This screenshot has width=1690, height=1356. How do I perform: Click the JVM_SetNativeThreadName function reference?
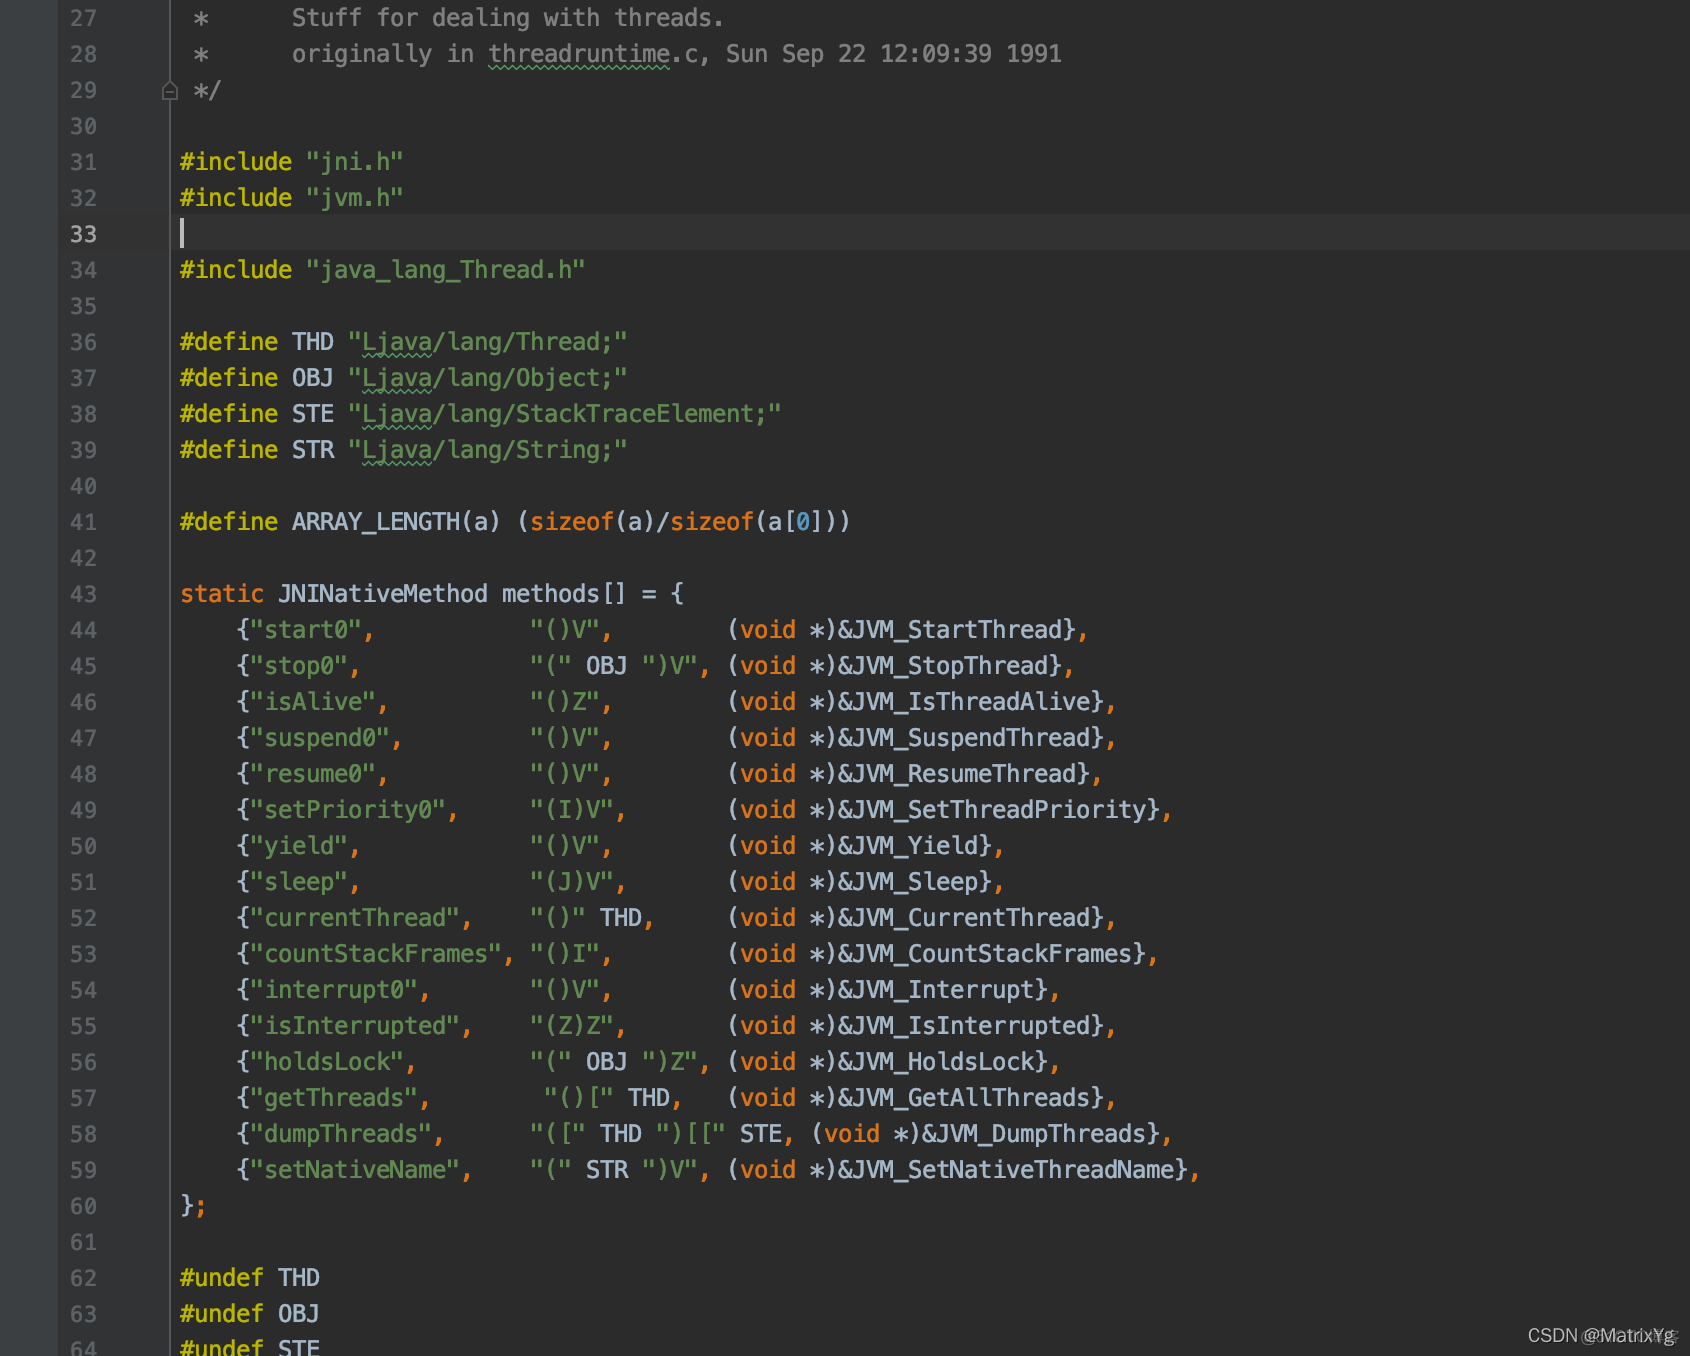pyautogui.click(x=1012, y=1170)
